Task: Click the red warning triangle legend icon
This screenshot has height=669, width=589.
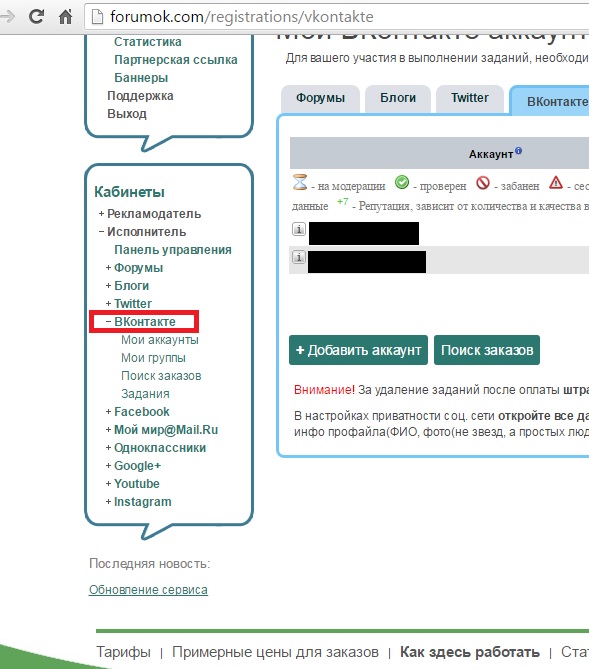Action: tap(556, 182)
